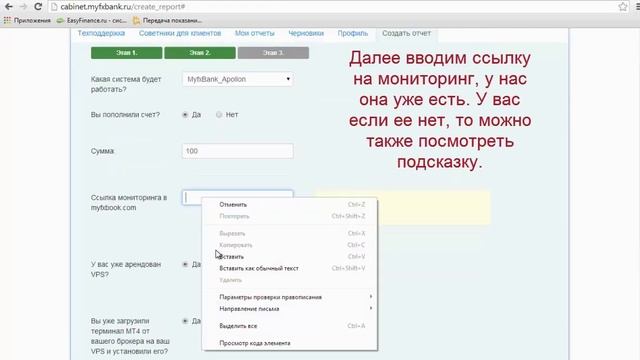Open Мои отчеты tab

(x=255, y=33)
